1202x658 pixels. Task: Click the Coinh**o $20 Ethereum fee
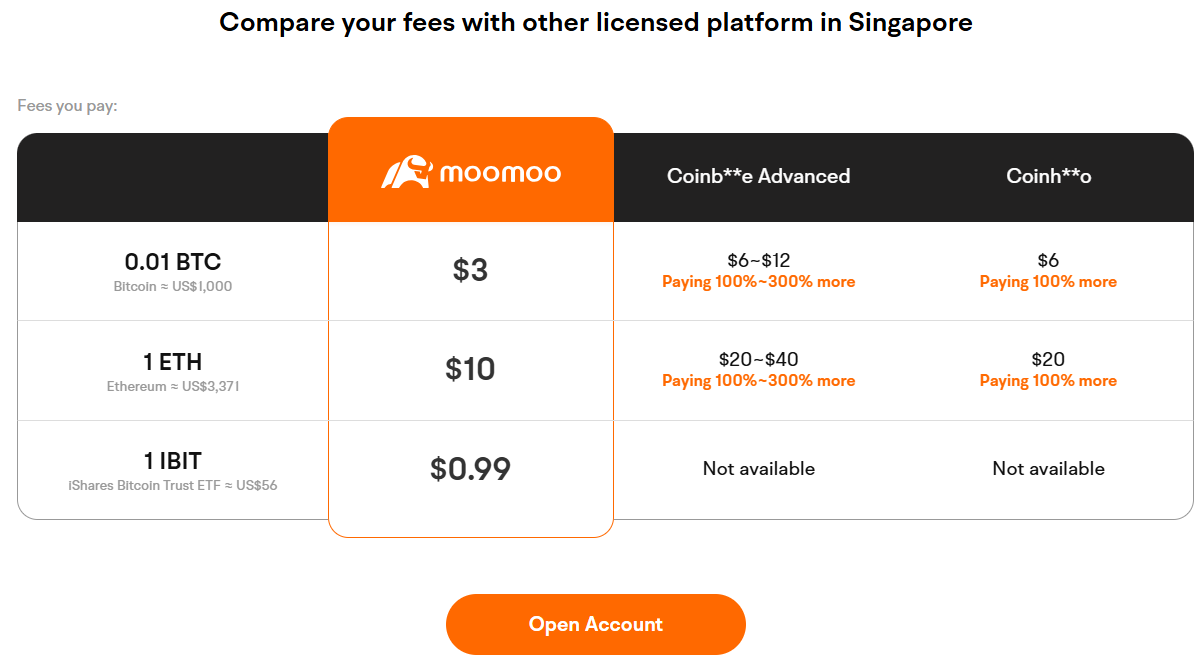coord(1048,360)
